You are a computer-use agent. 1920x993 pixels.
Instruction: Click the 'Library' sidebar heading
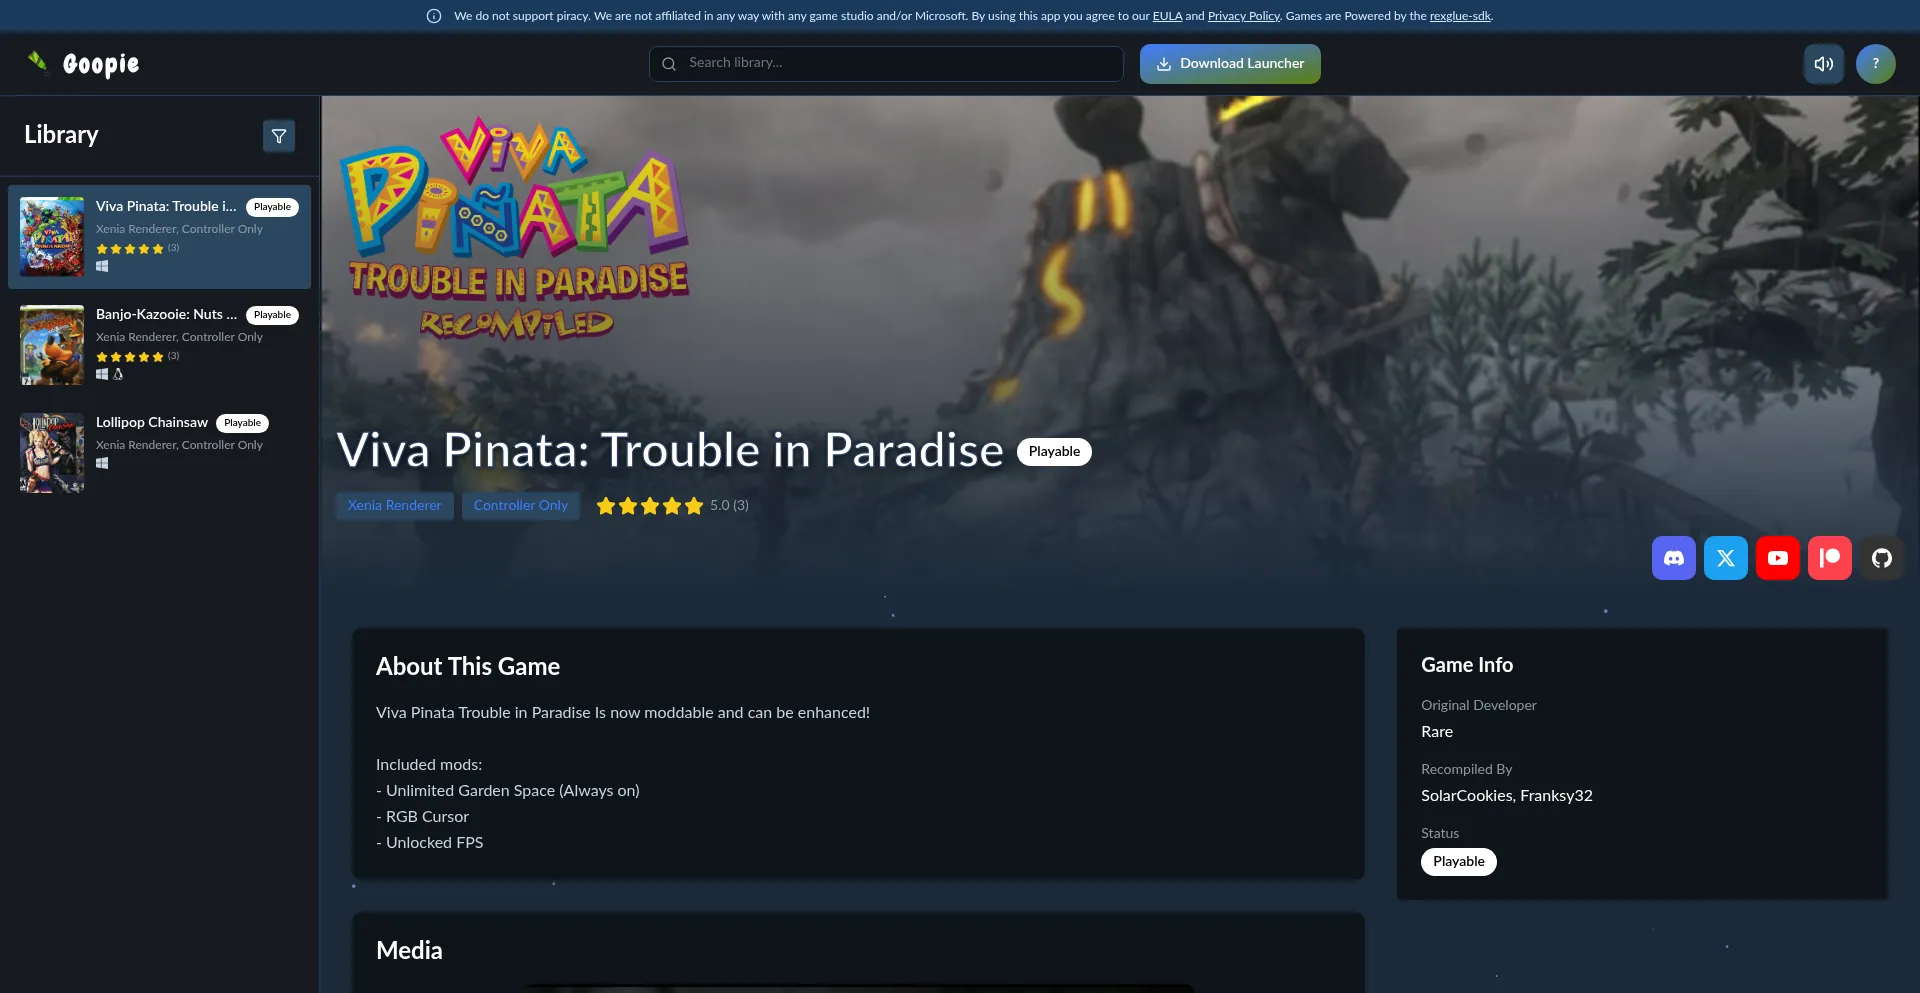(61, 135)
